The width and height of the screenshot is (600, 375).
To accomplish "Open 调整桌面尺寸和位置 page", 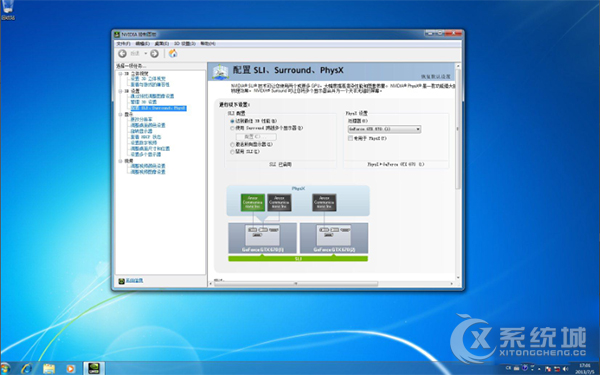I will [x=150, y=148].
